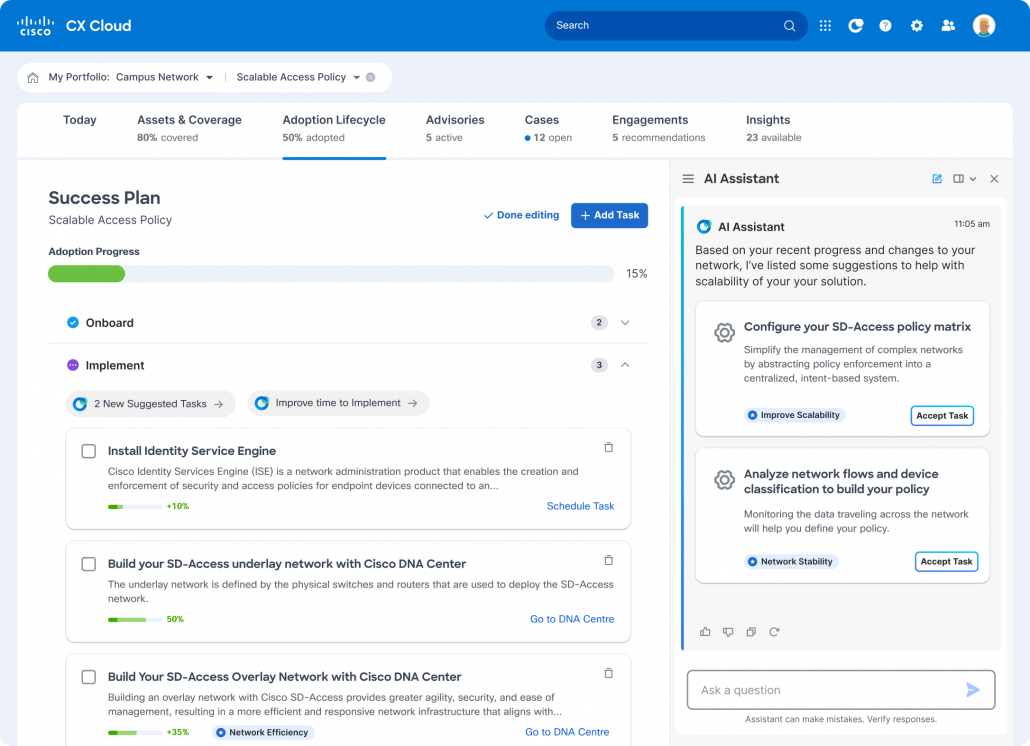The image size is (1030, 746).
Task: Open the apps grid icon in header
Action: click(825, 26)
